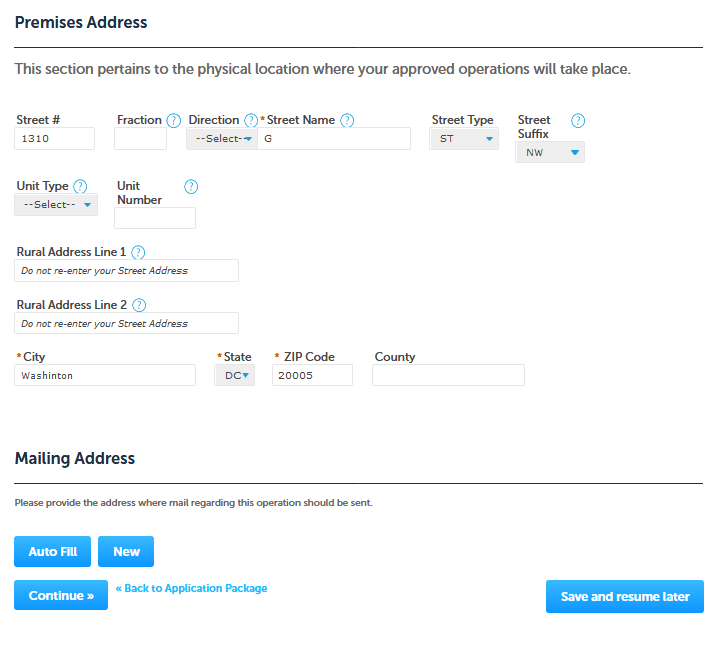Focus the ZIP Code field
718x646 pixels.
pos(312,375)
